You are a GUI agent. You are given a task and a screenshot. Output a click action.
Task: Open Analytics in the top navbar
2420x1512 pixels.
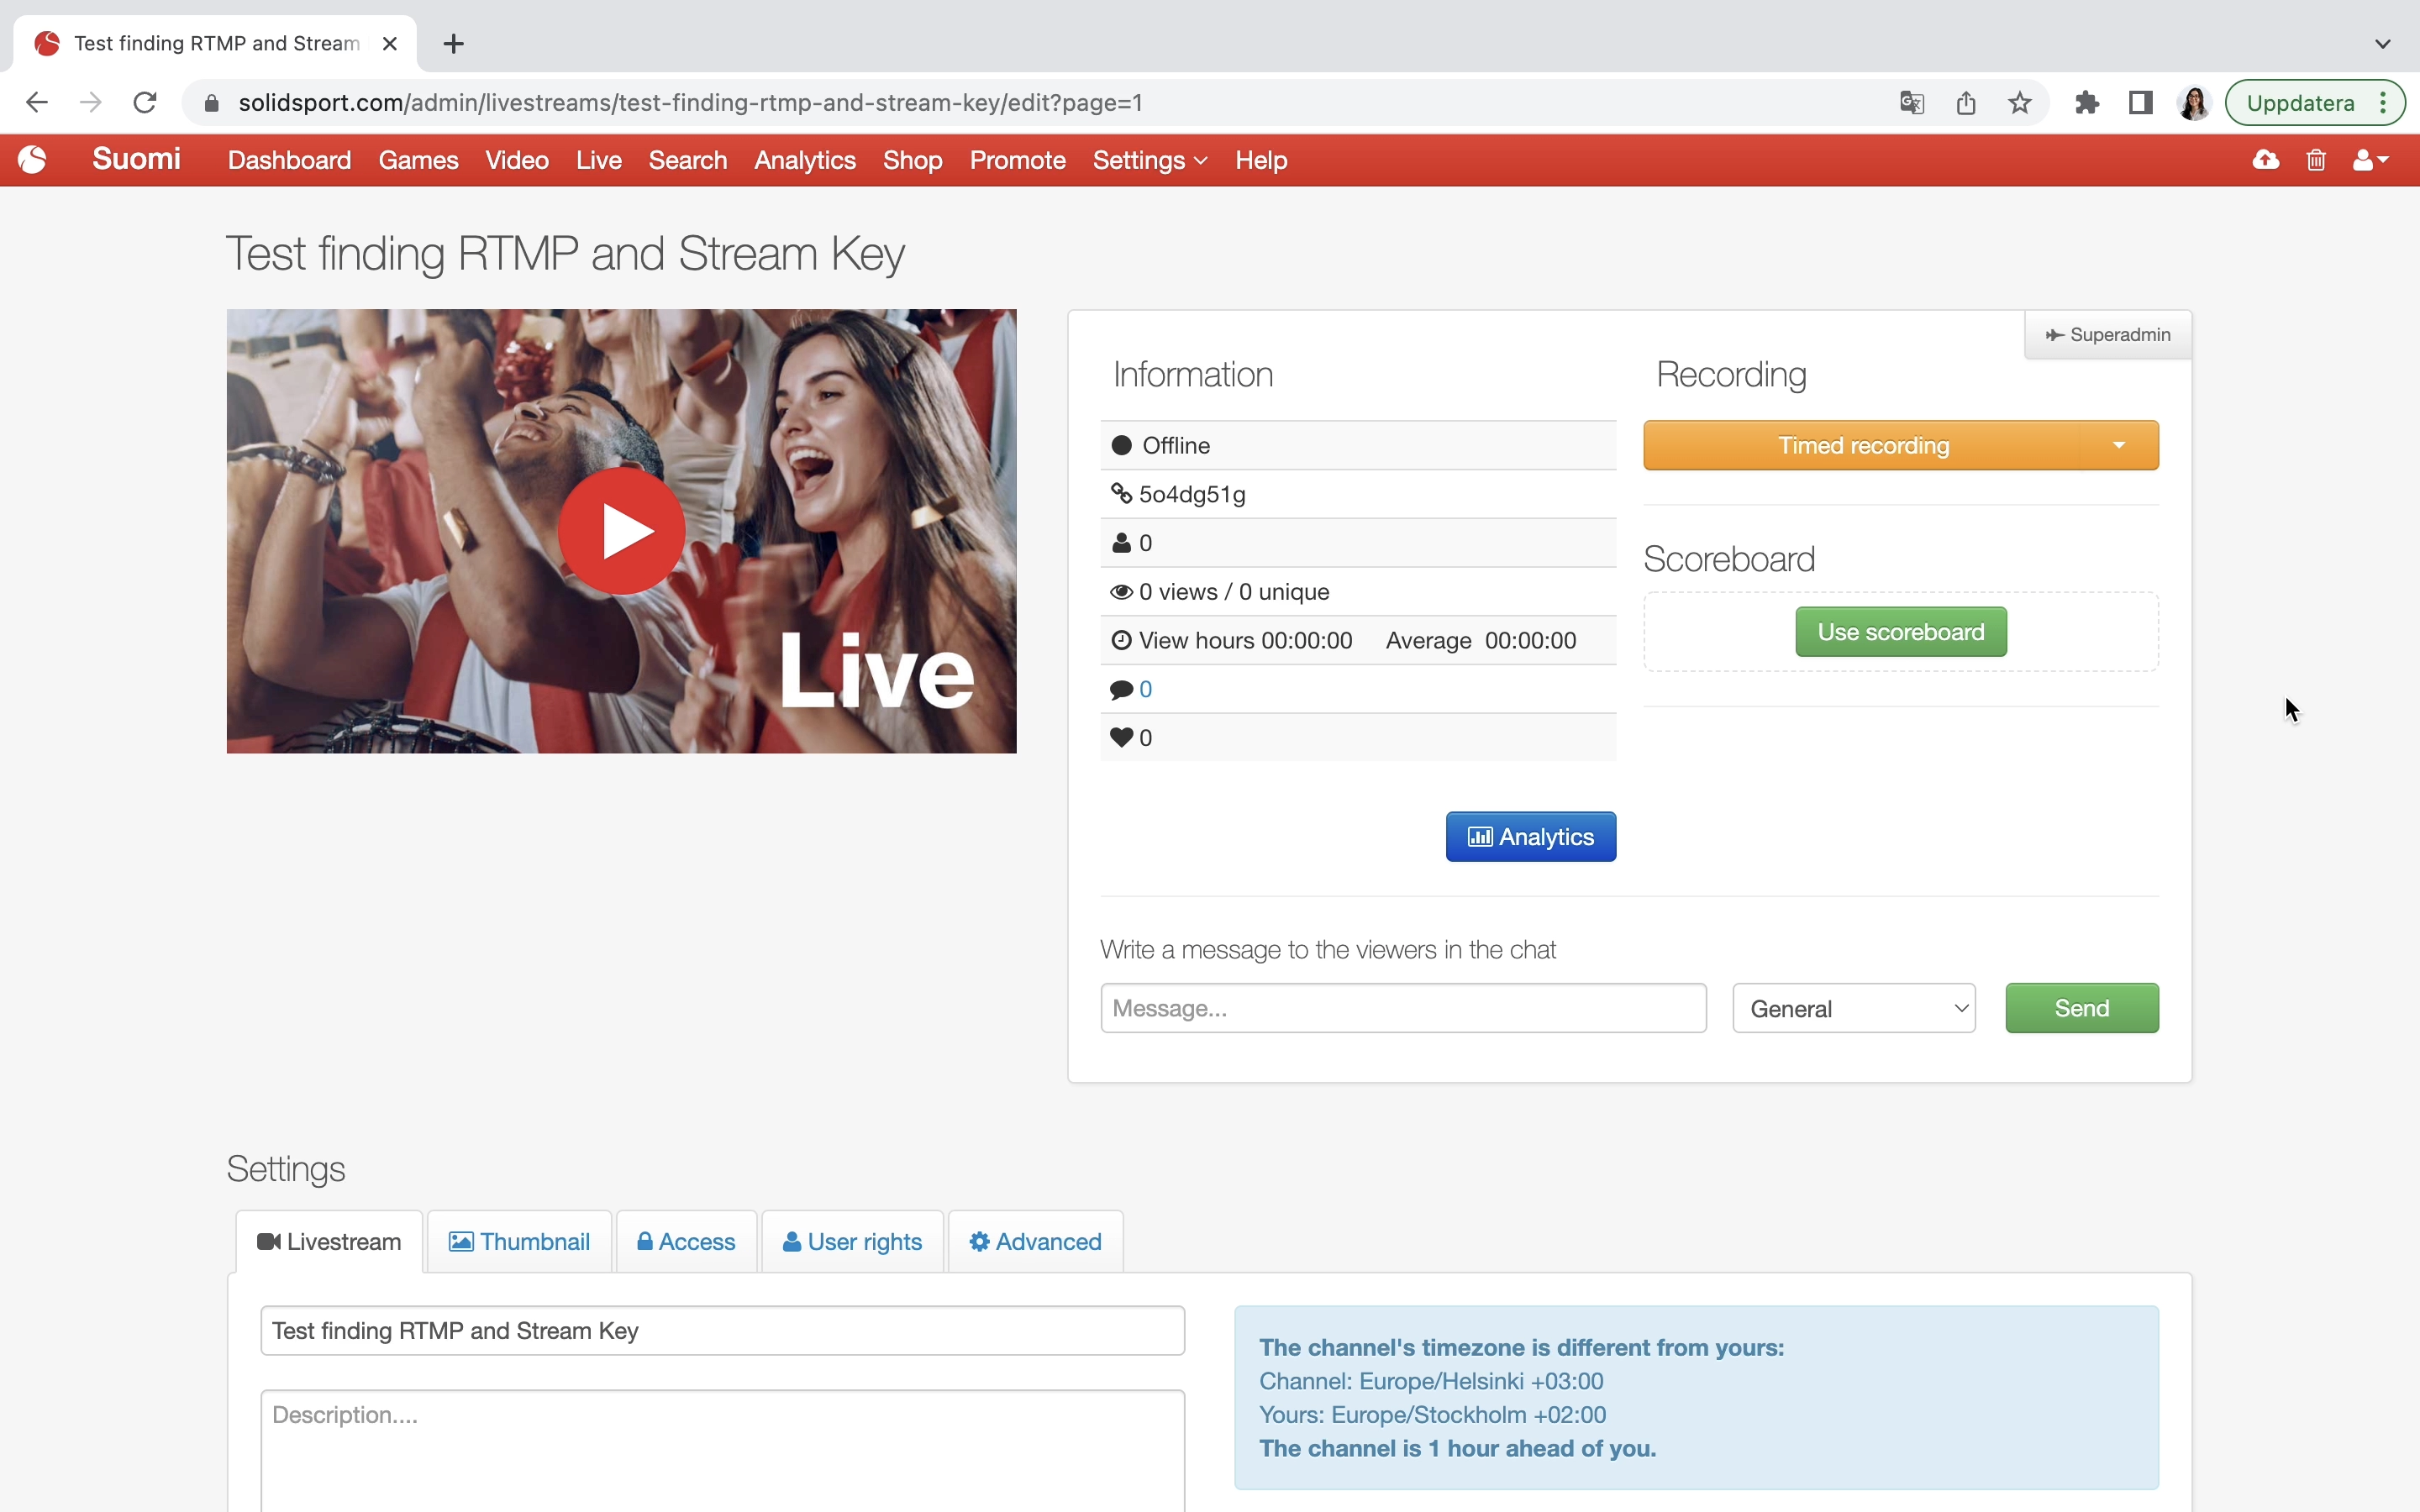tap(805, 160)
